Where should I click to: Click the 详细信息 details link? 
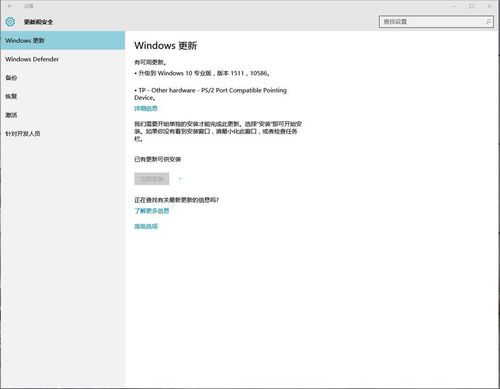coord(146,108)
